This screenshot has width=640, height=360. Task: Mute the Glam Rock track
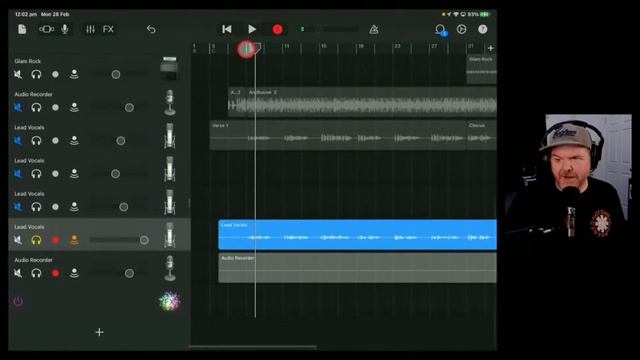18,74
